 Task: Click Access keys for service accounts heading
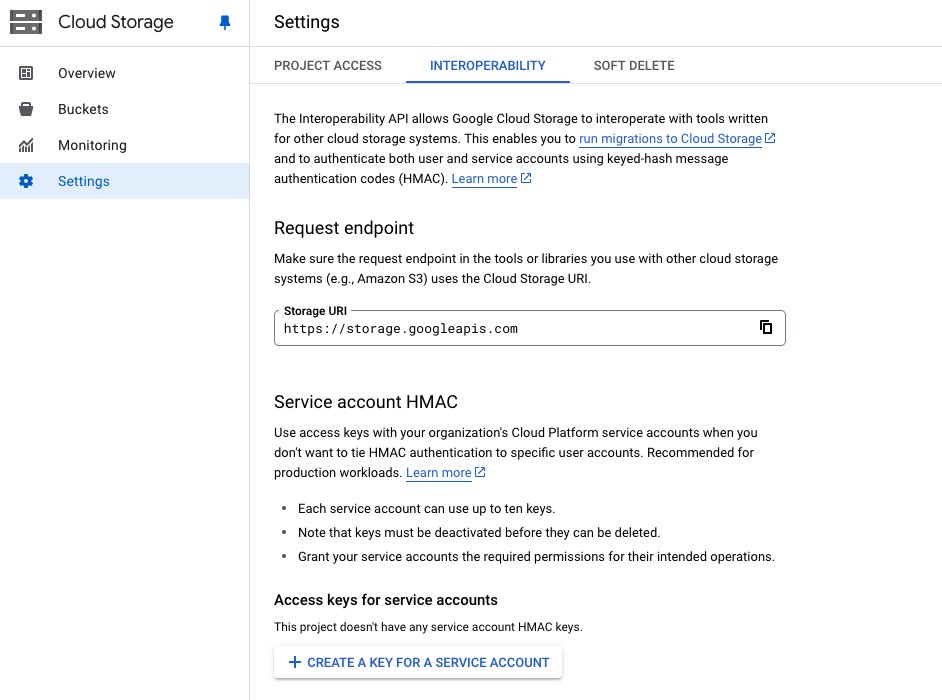pos(386,600)
